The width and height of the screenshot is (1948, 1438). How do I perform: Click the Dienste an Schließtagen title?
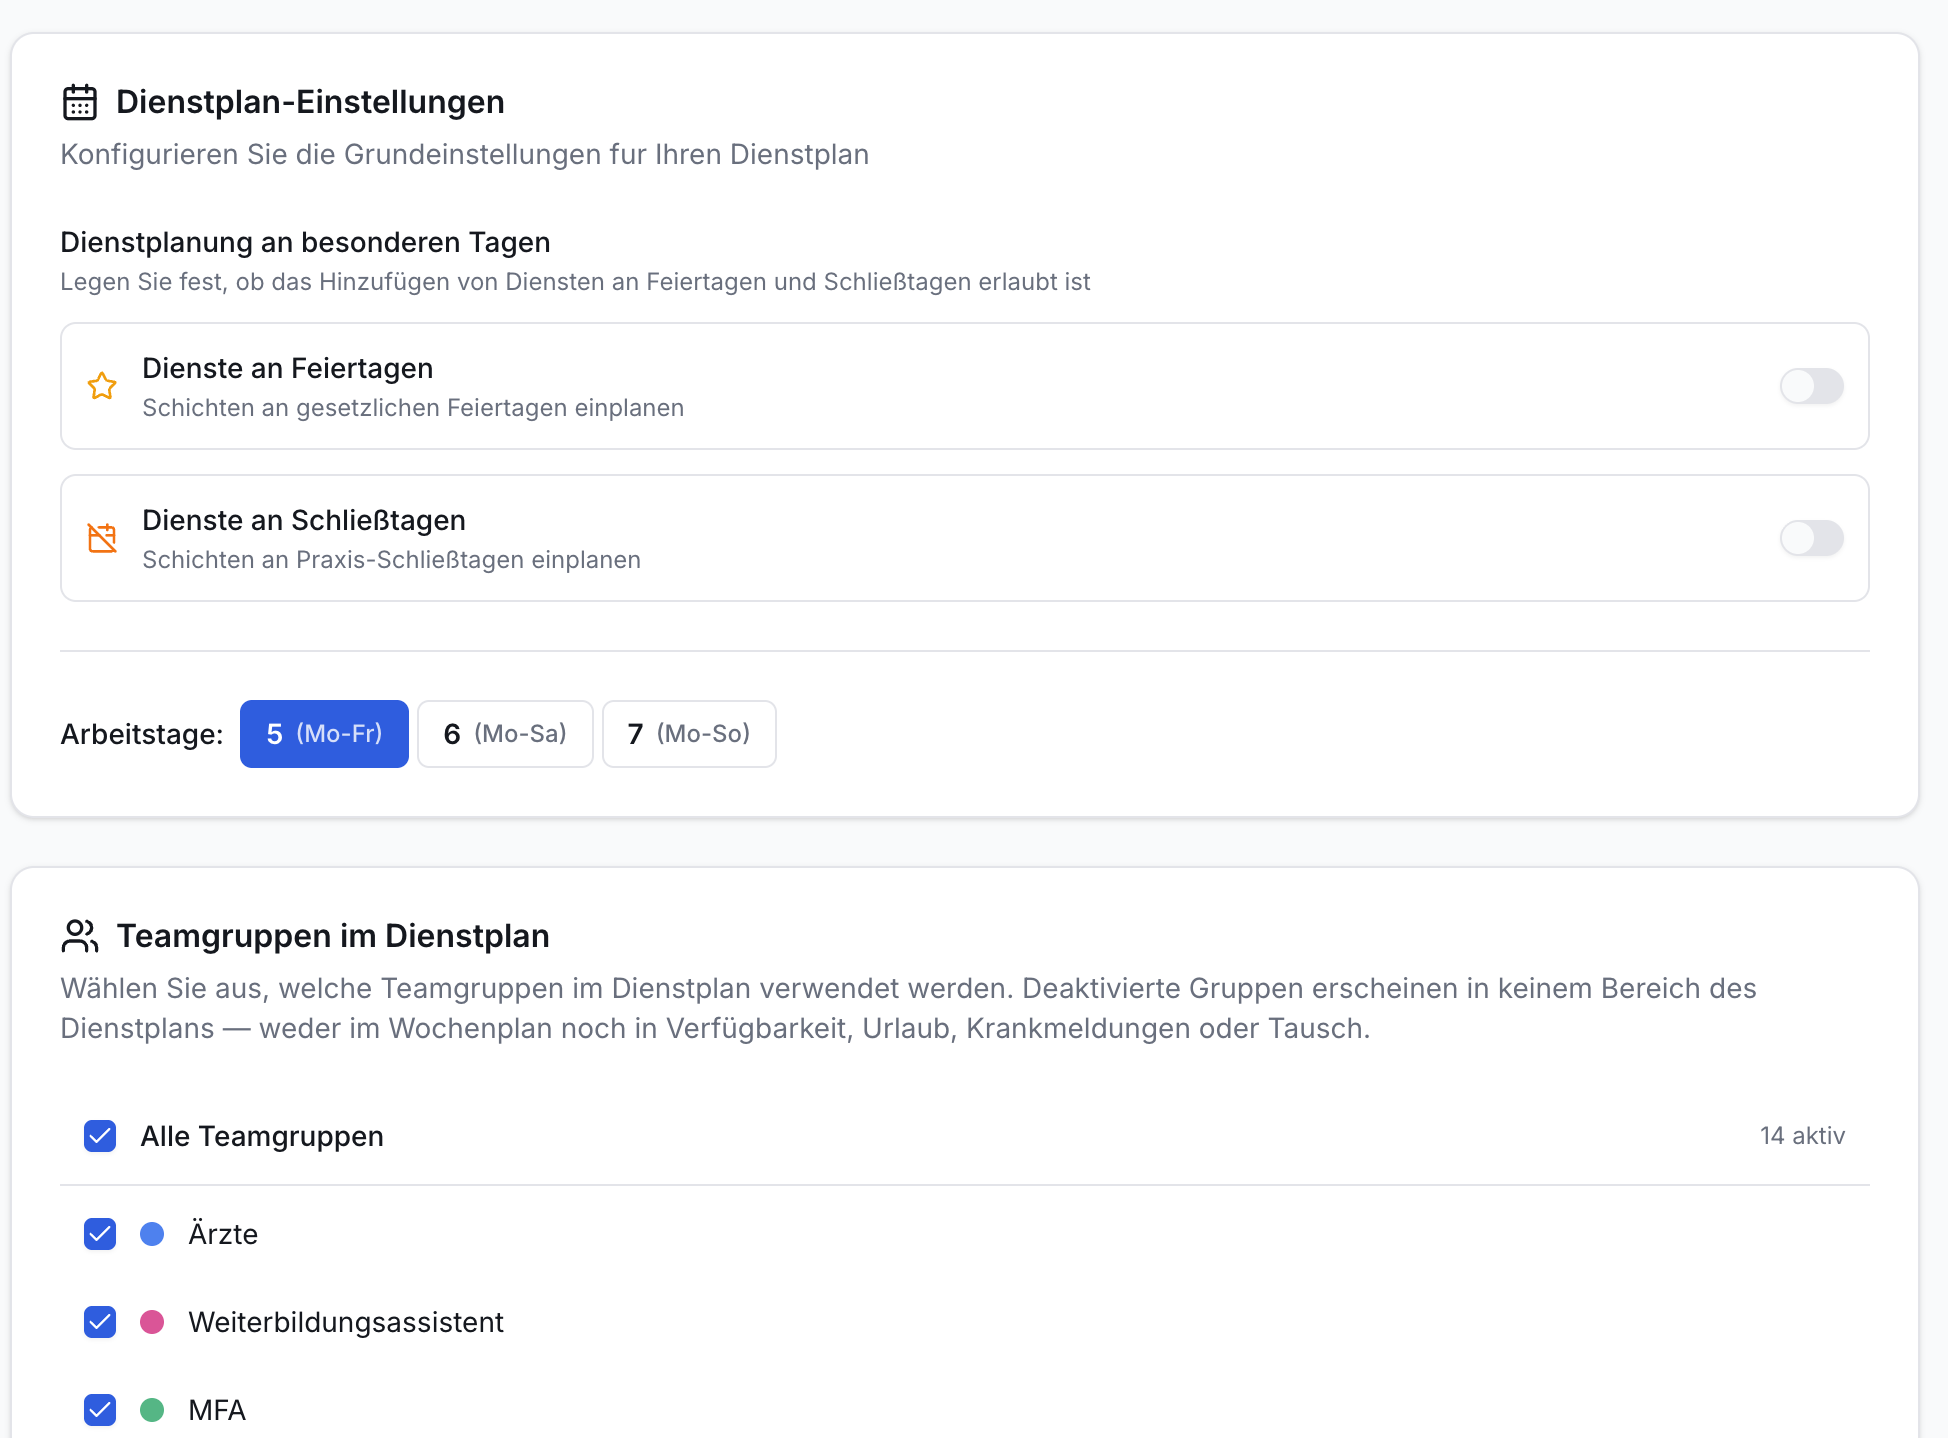pyautogui.click(x=304, y=520)
